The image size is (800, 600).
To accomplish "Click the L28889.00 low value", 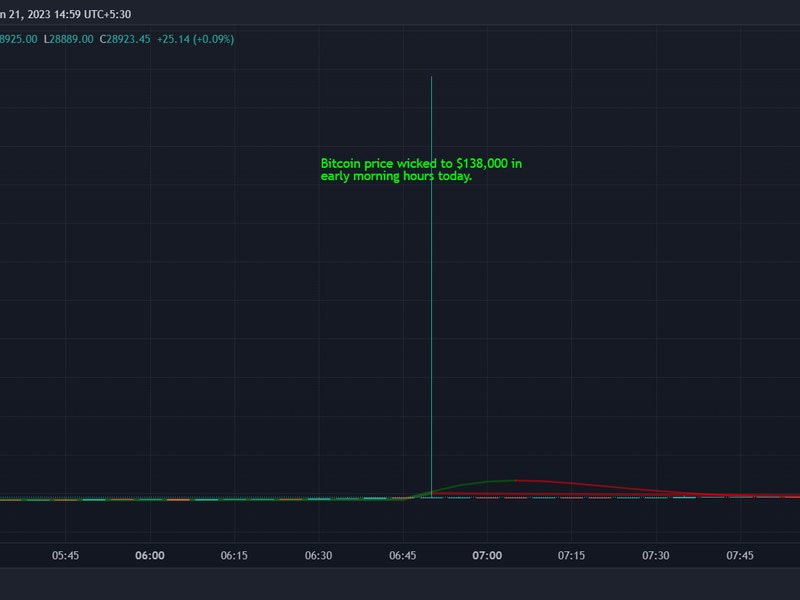I will coord(68,39).
